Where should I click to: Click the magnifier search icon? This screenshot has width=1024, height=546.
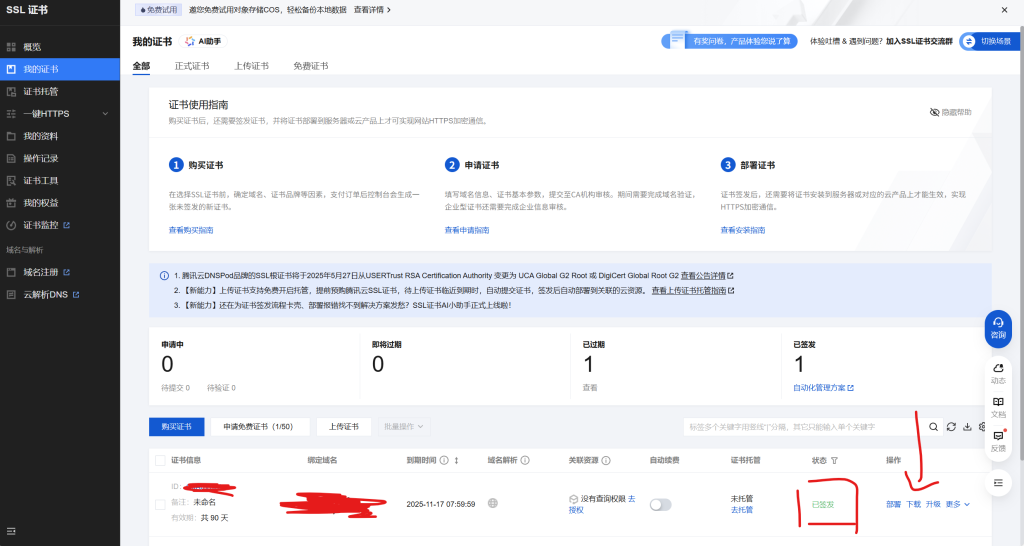pos(933,426)
